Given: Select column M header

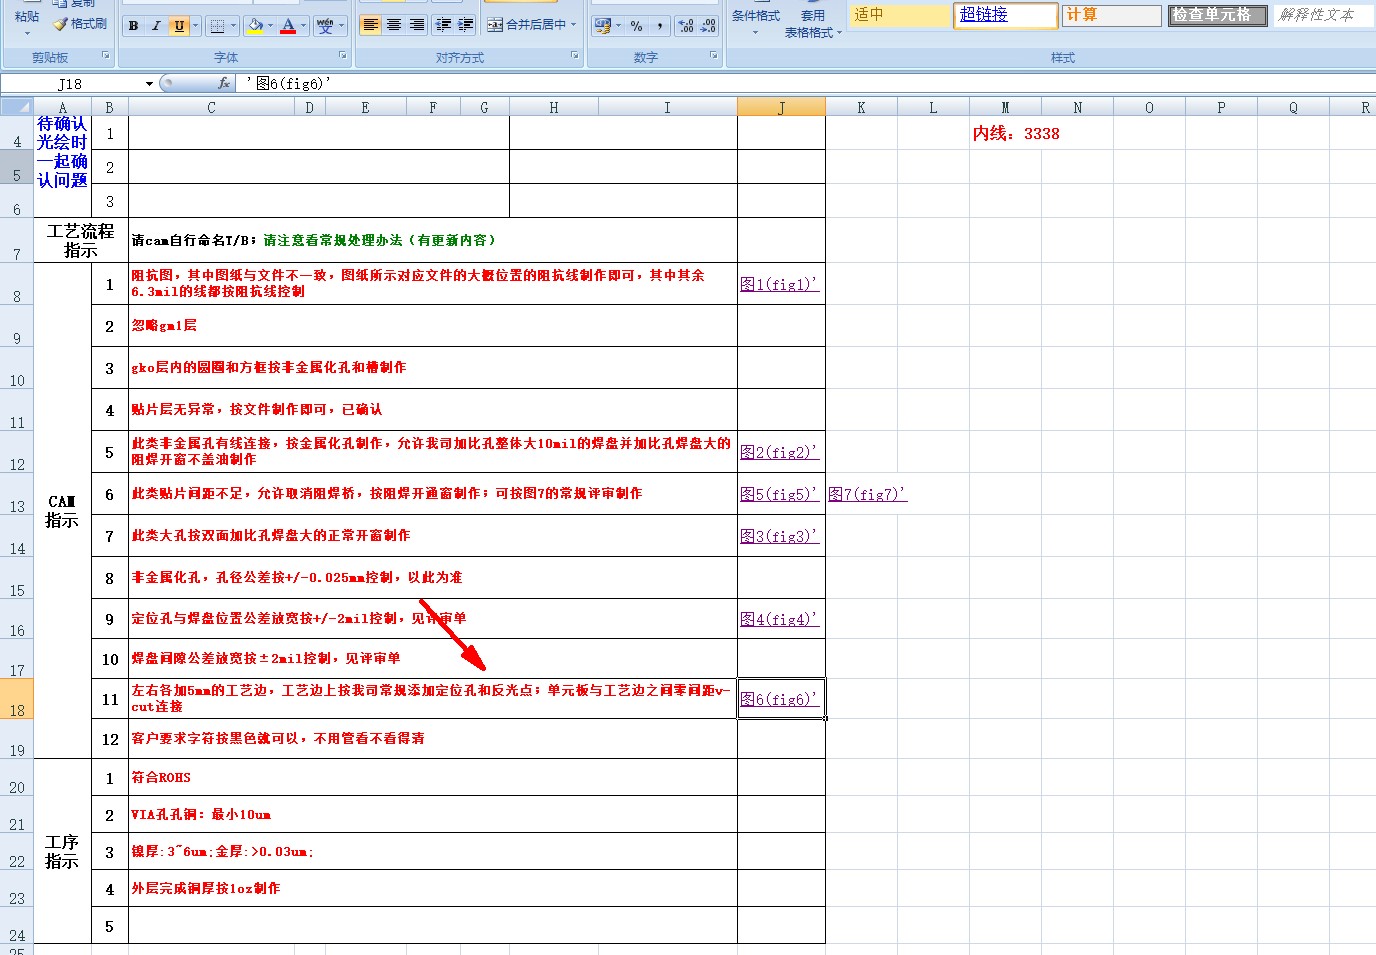Looking at the screenshot, I should pos(1005,107).
